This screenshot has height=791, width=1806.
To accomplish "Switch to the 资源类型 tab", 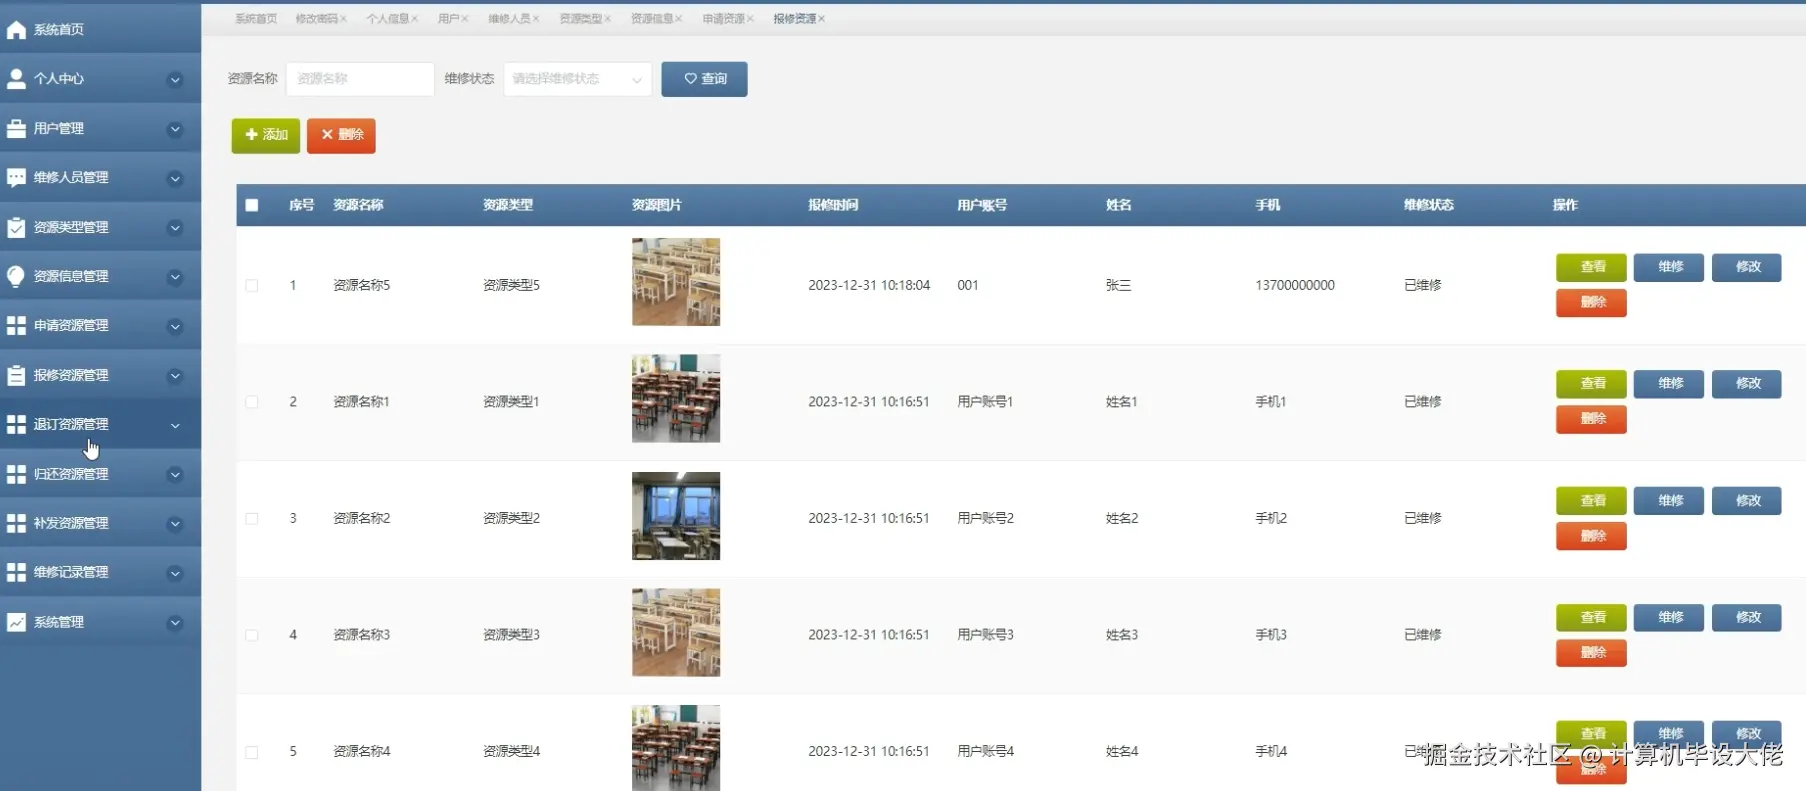I will pyautogui.click(x=581, y=19).
